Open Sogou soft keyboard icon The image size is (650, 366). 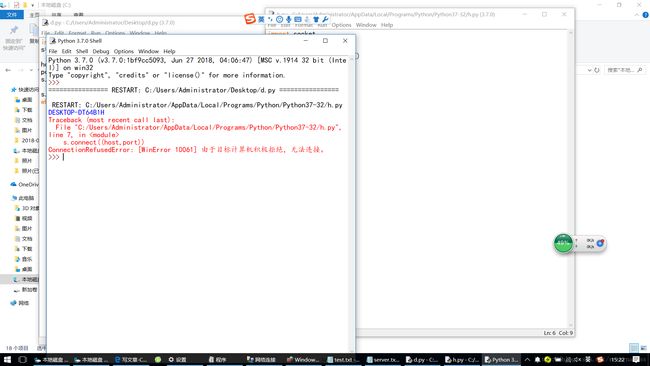click(298, 19)
